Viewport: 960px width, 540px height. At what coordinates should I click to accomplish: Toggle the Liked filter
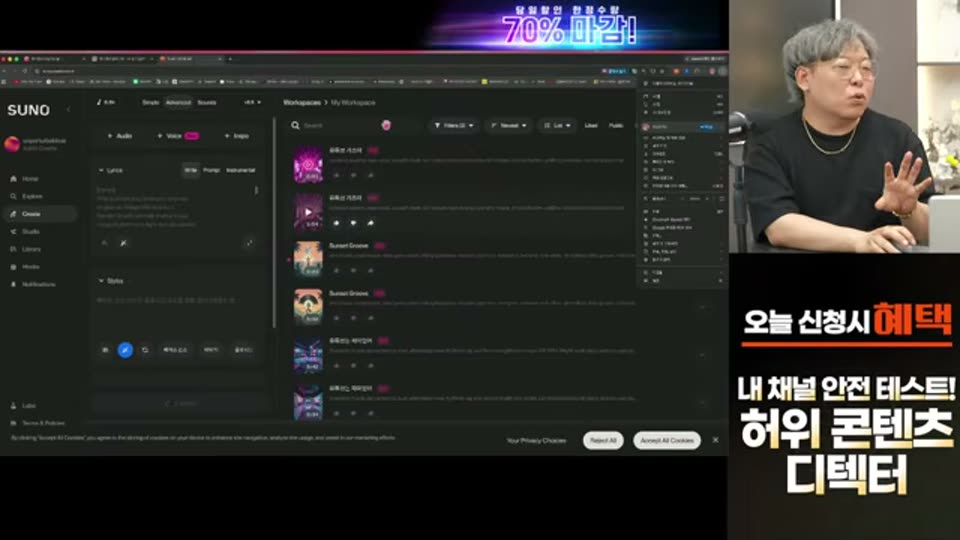tap(591, 126)
